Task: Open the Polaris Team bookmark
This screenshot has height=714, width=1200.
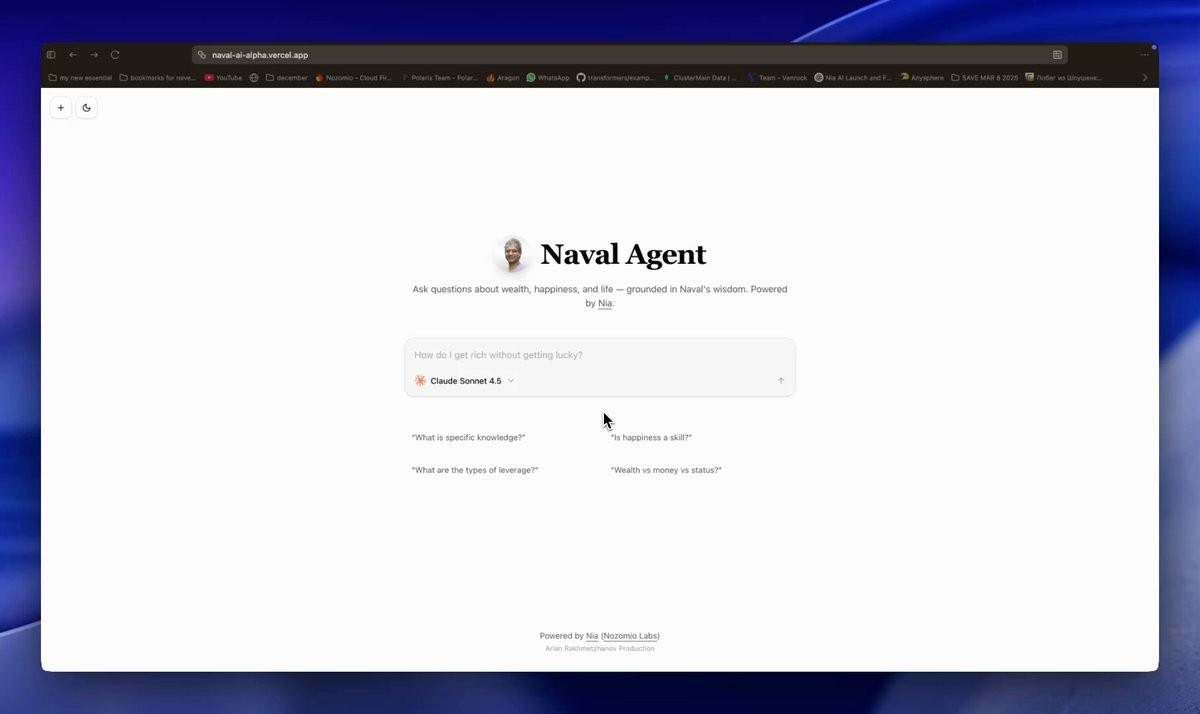Action: [440, 77]
